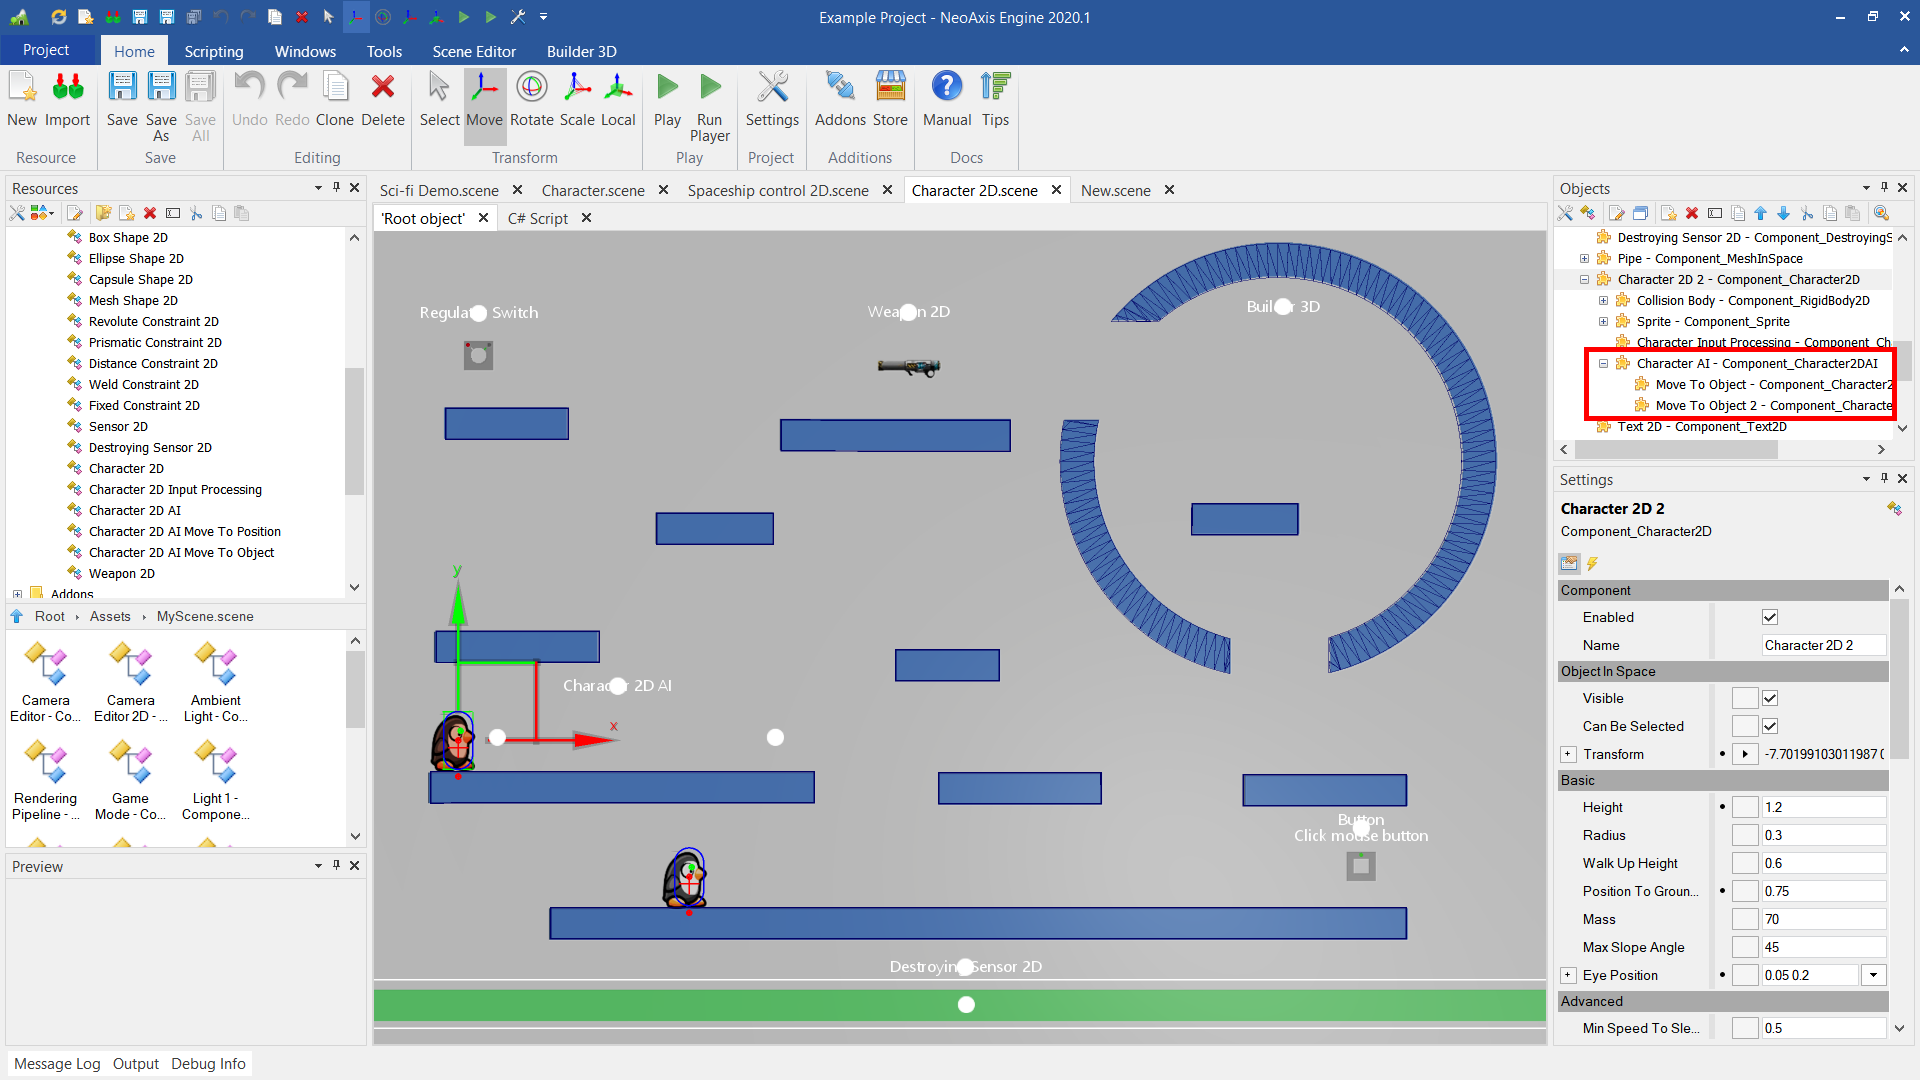
Task: Open the Store icon
Action: pyautogui.click(x=890, y=100)
